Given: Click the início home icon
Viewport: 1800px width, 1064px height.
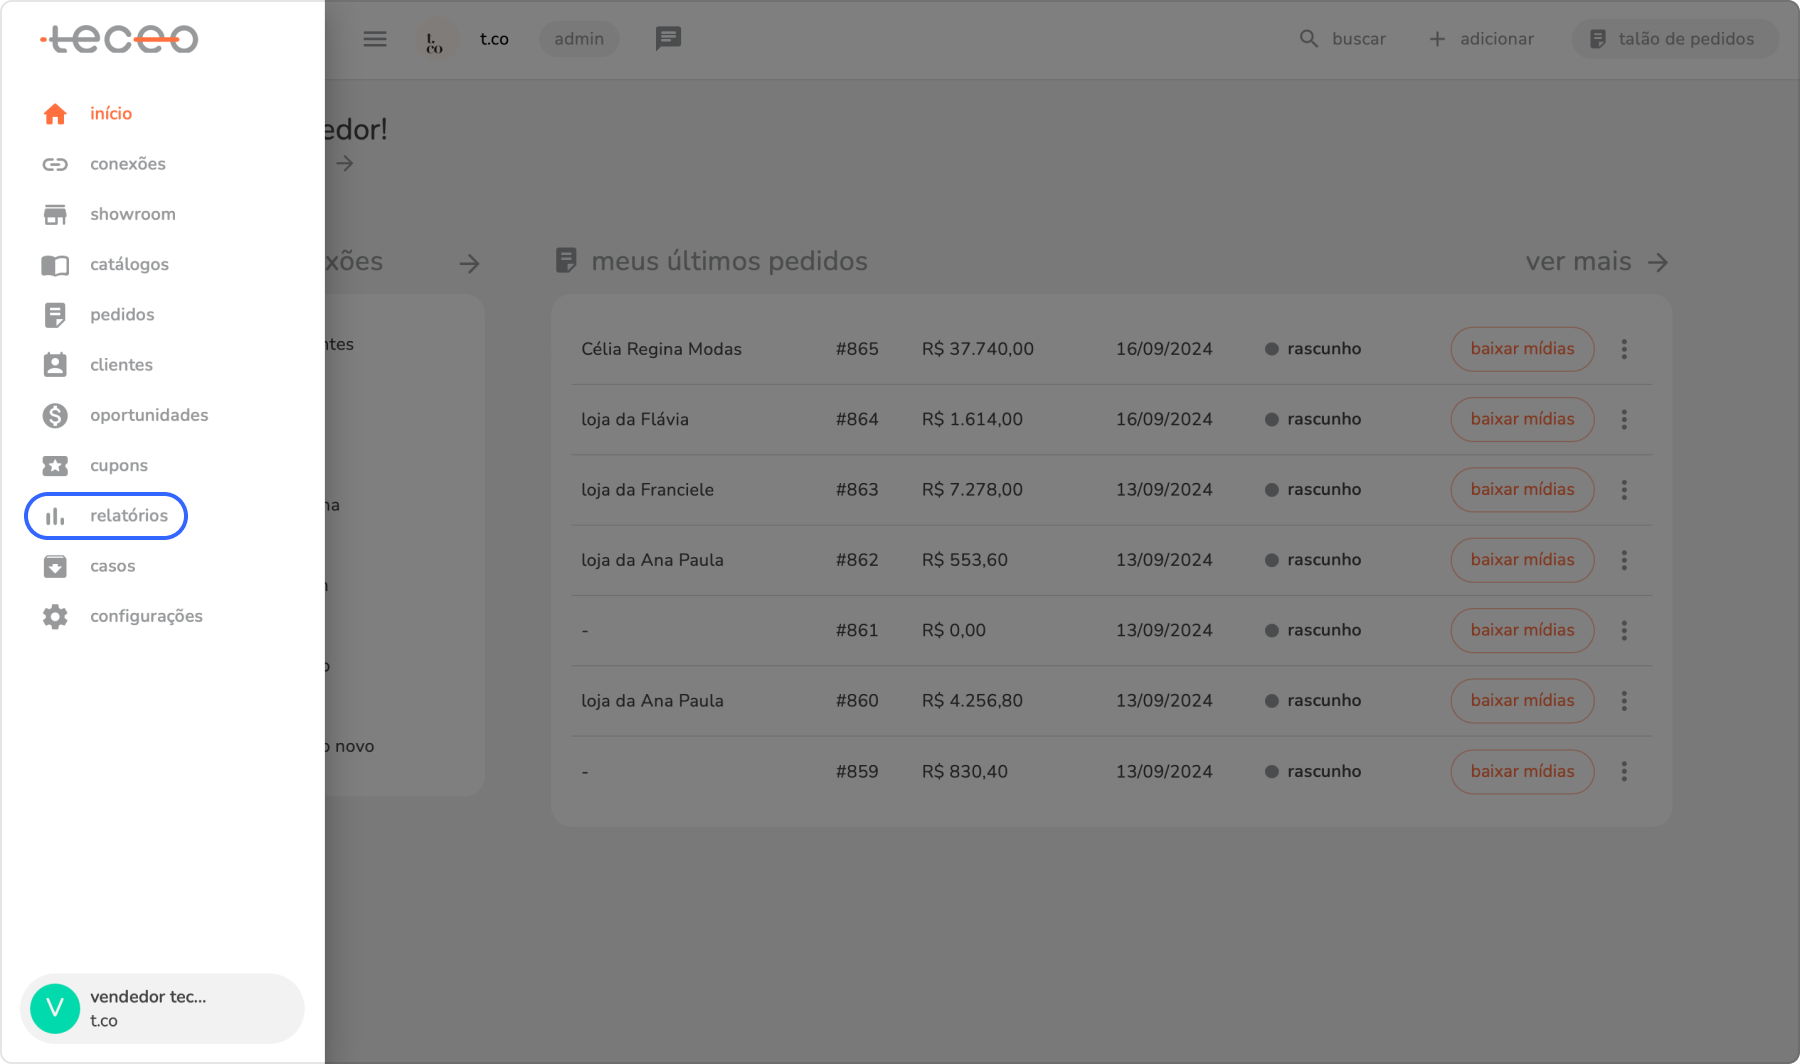Looking at the screenshot, I should (x=55, y=114).
